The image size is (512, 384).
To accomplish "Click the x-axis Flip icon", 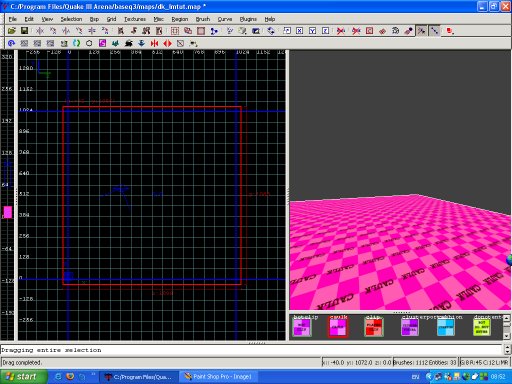I will (40, 31).
